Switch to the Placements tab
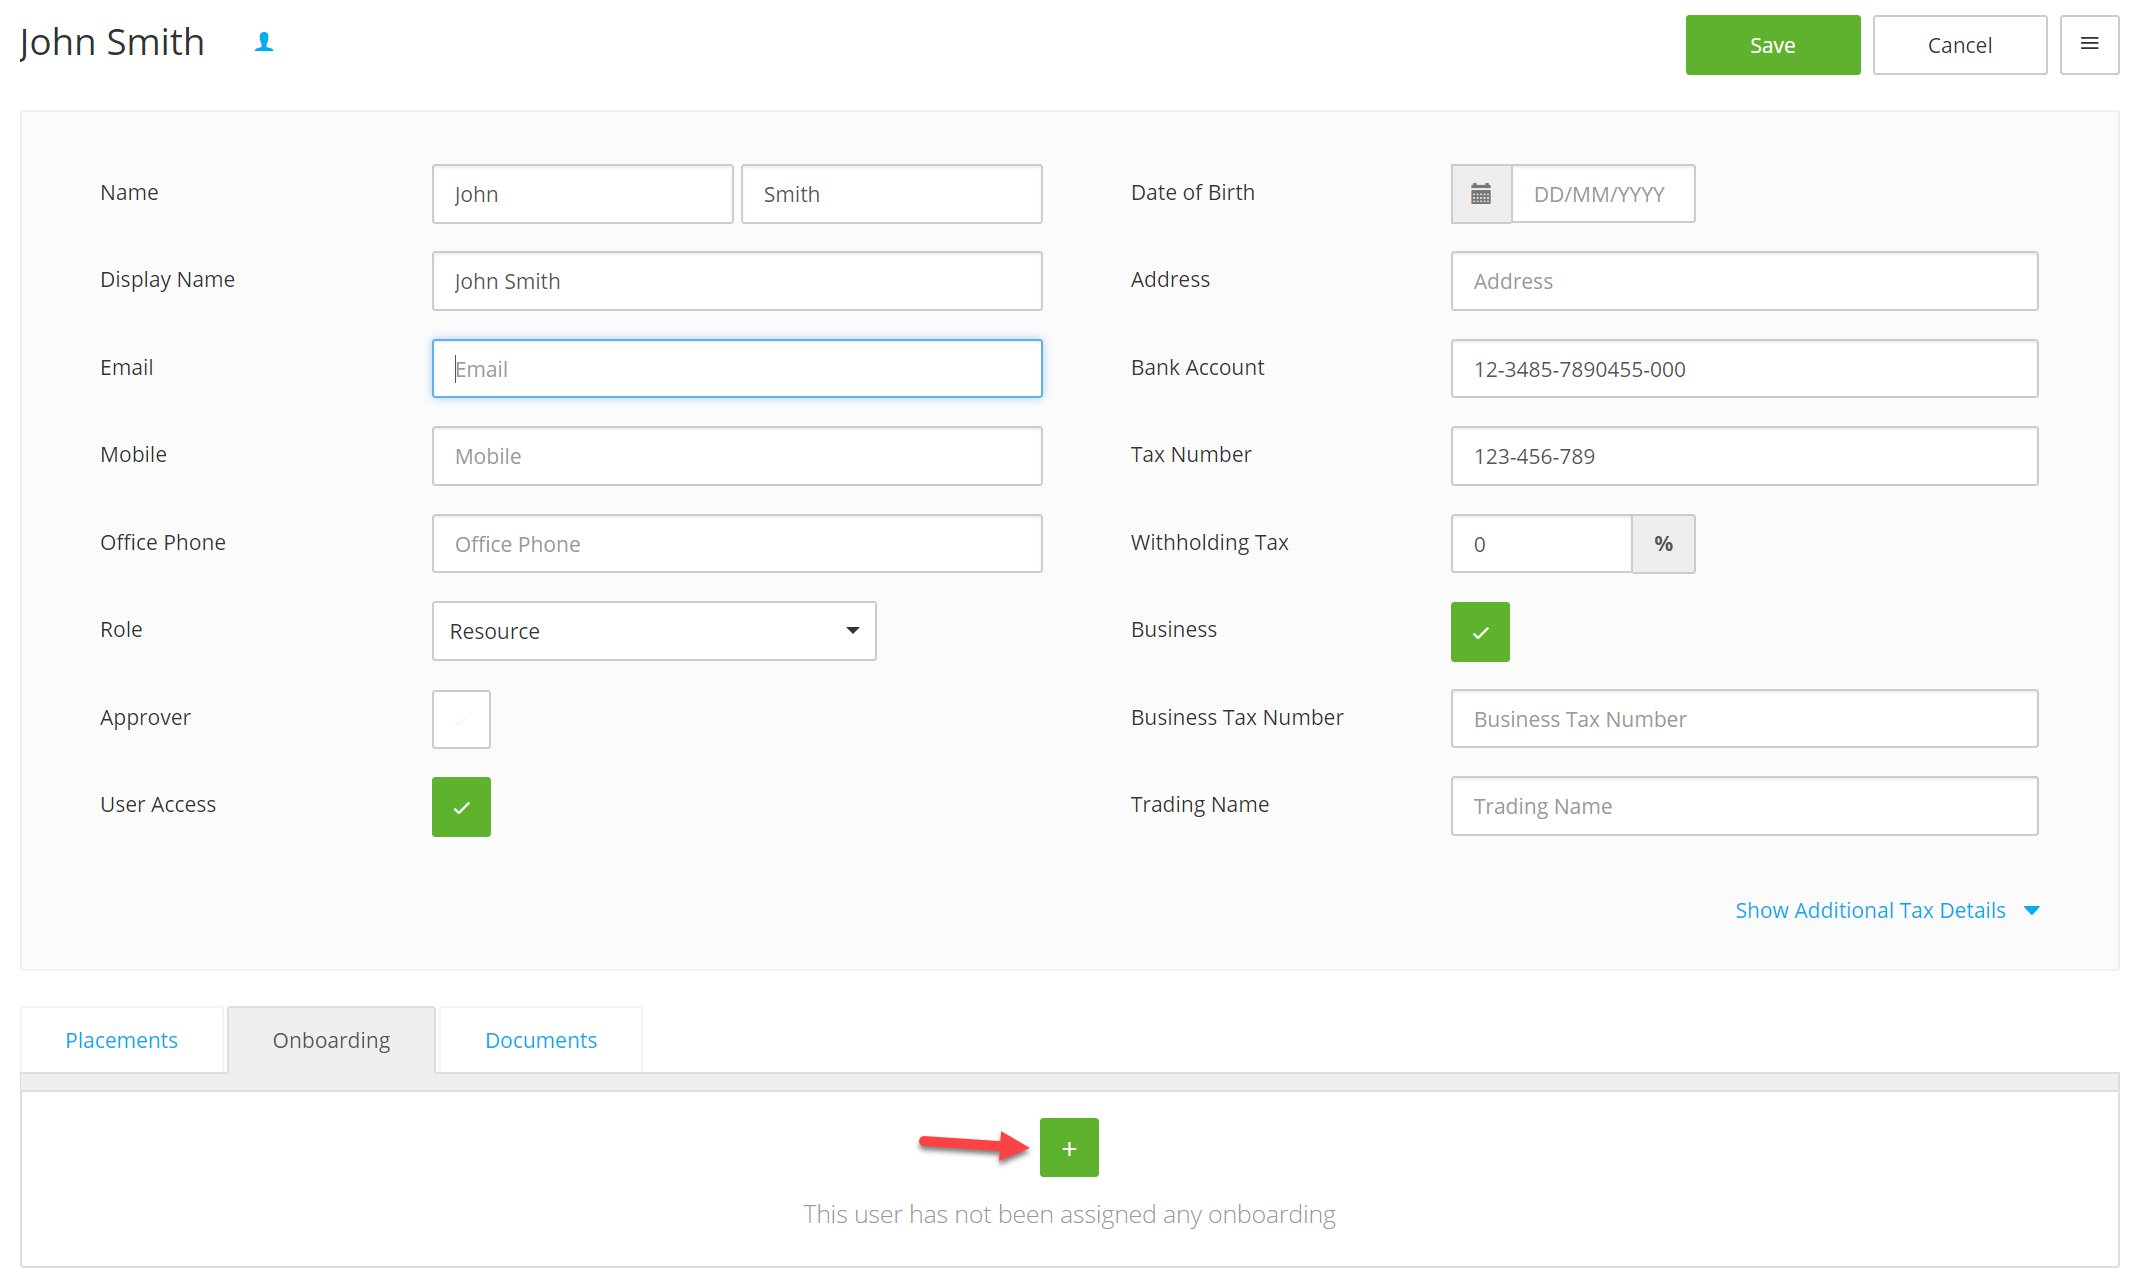Viewport: 2136px width, 1282px height. (x=122, y=1040)
